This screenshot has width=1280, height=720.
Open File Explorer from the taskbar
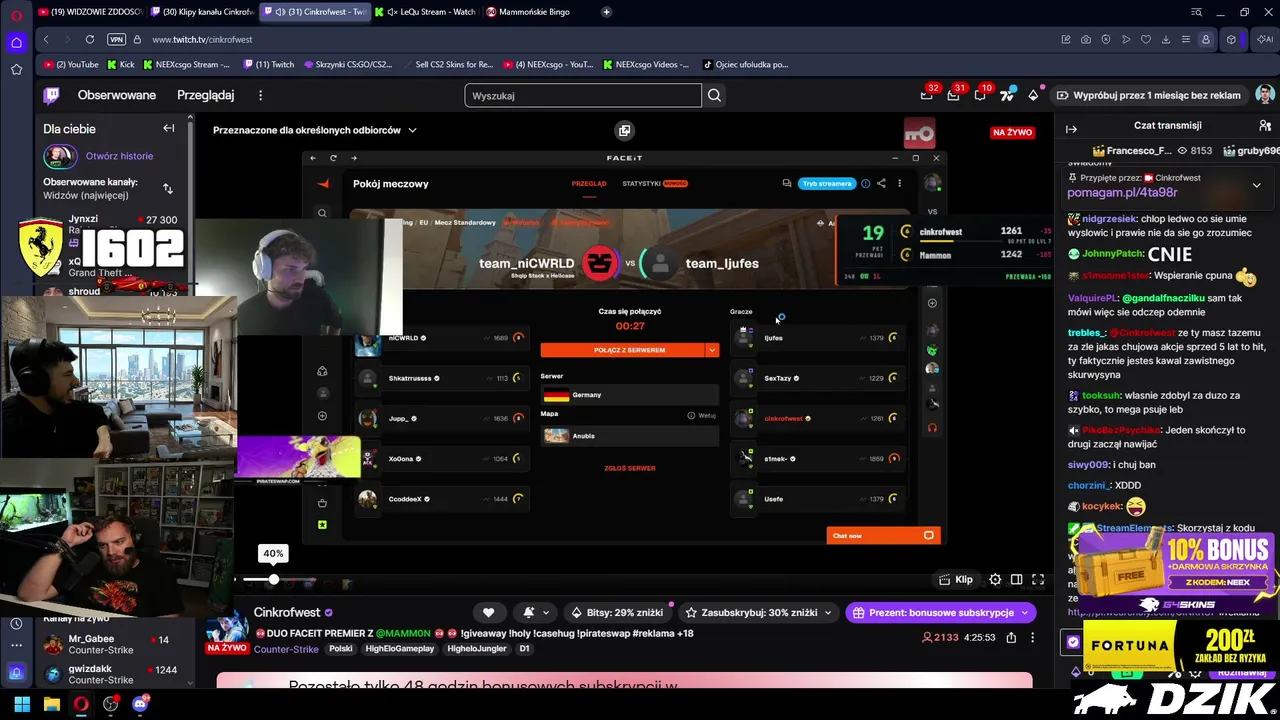tap(52, 704)
